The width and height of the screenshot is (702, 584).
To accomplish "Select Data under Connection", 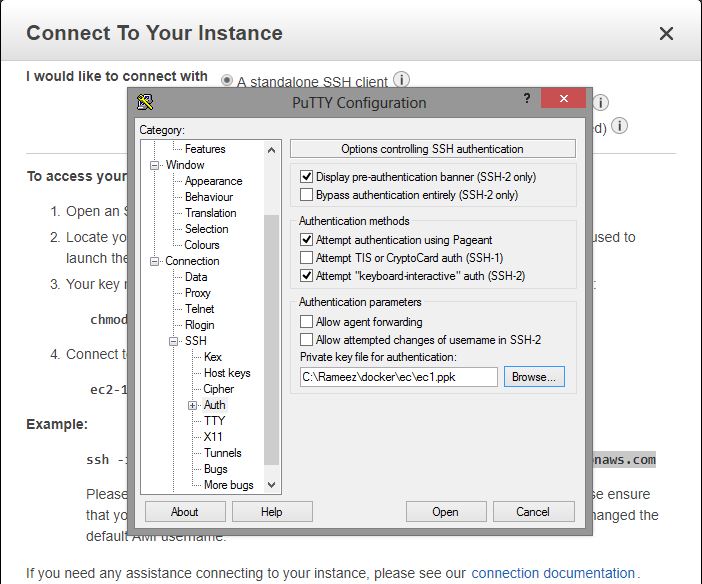I will click(x=196, y=277).
